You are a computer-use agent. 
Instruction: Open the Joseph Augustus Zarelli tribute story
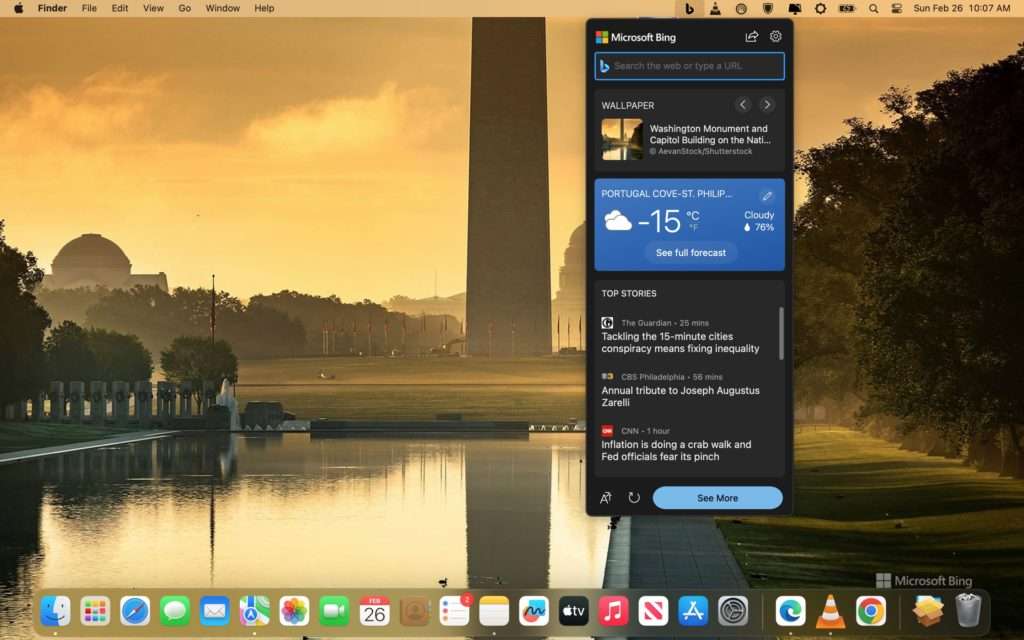(x=680, y=396)
